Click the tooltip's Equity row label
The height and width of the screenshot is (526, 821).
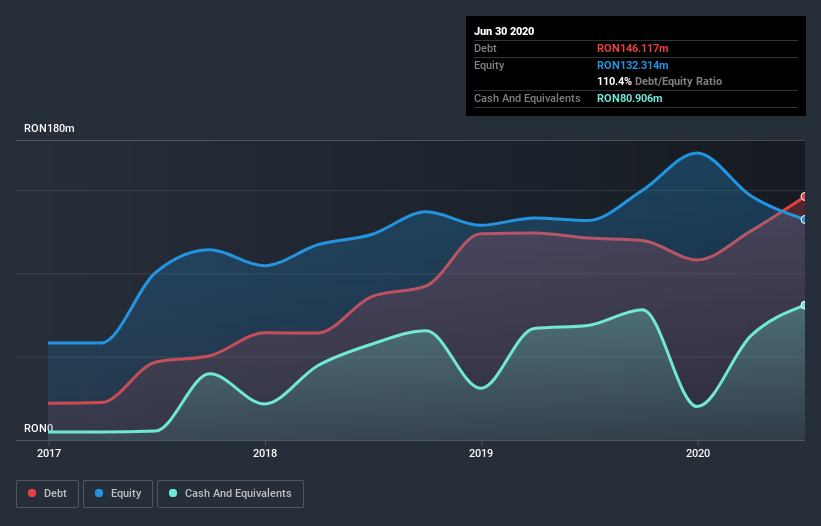point(489,65)
